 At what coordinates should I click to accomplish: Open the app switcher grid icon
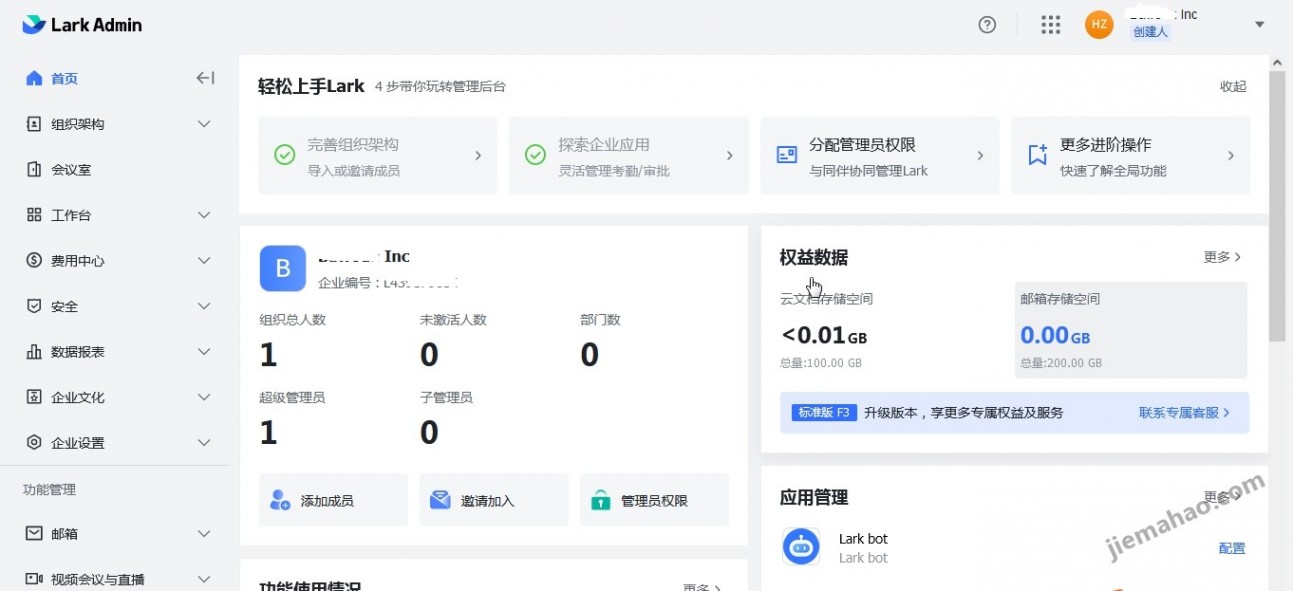(1050, 25)
